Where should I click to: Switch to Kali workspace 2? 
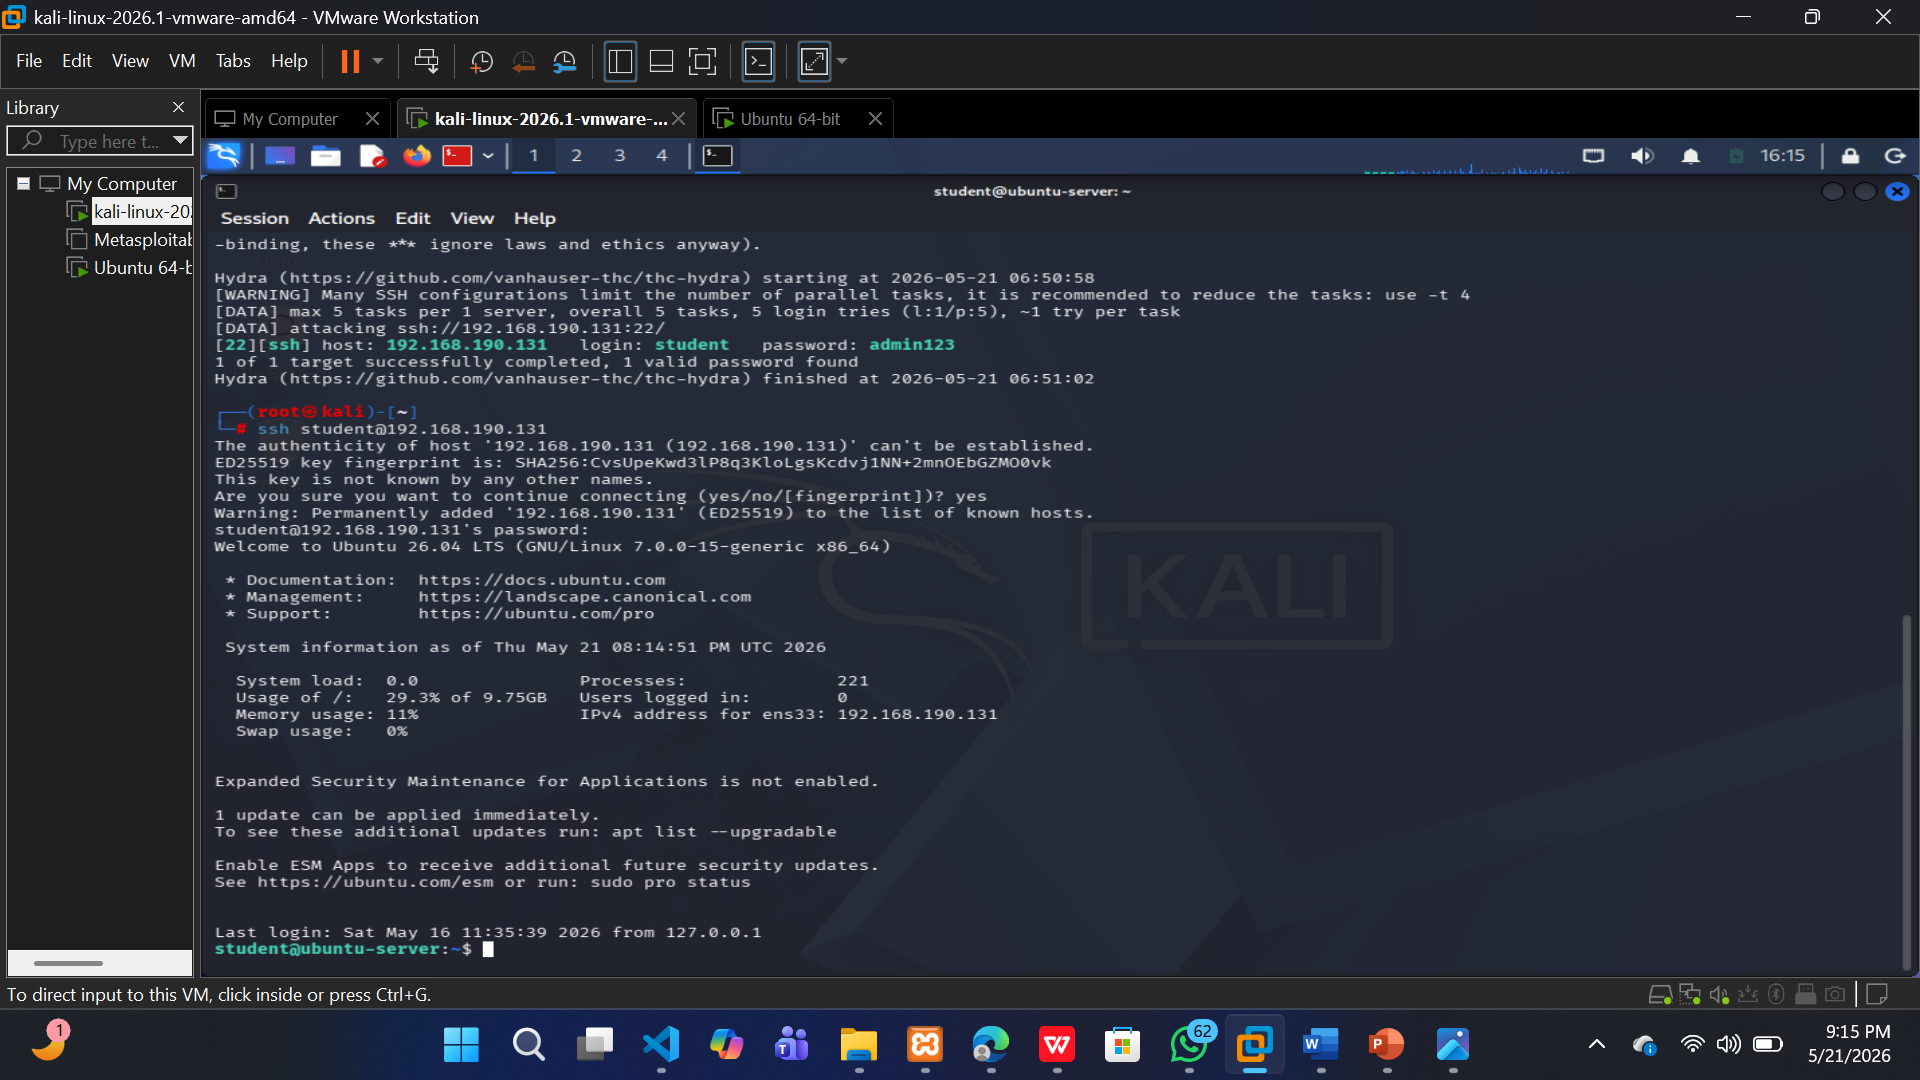576,156
